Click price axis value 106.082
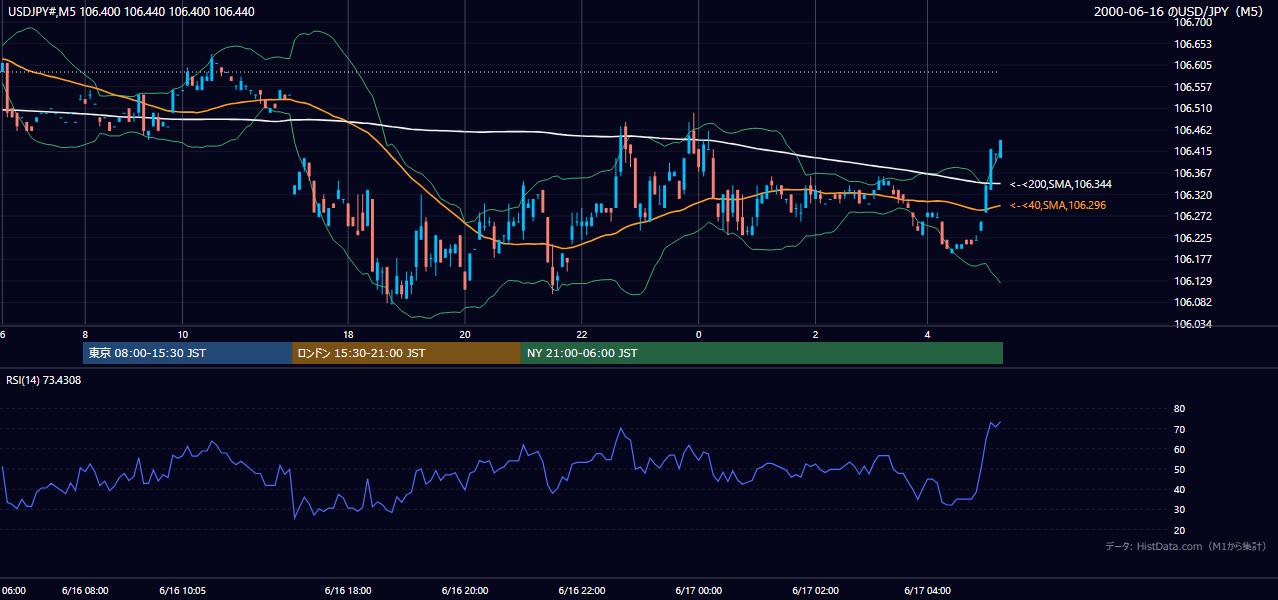 (1192, 302)
